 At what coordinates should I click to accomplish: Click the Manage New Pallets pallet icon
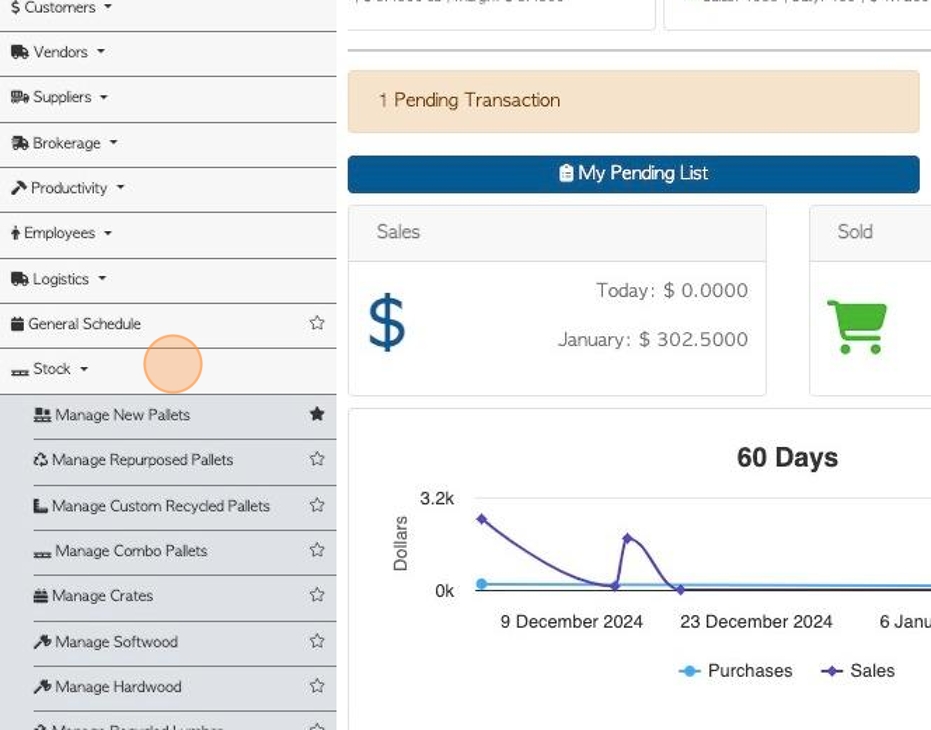(x=42, y=415)
